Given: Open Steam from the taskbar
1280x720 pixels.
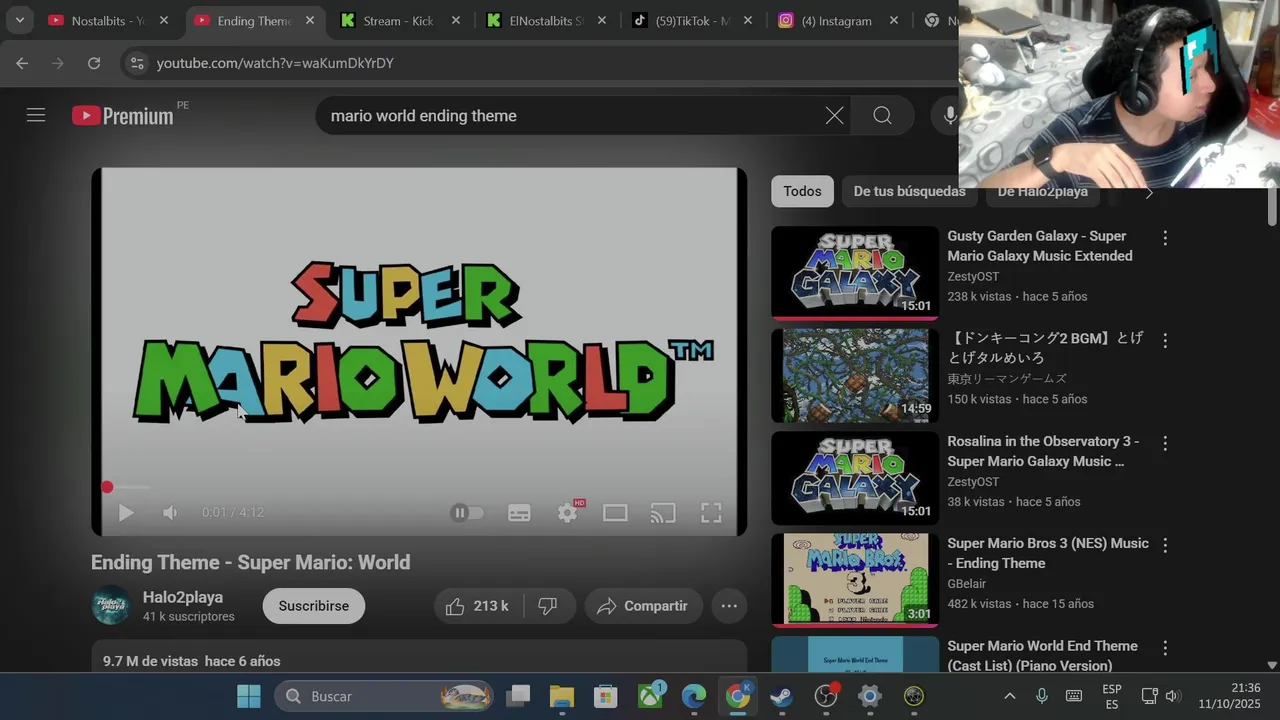Looking at the screenshot, I should point(782,696).
